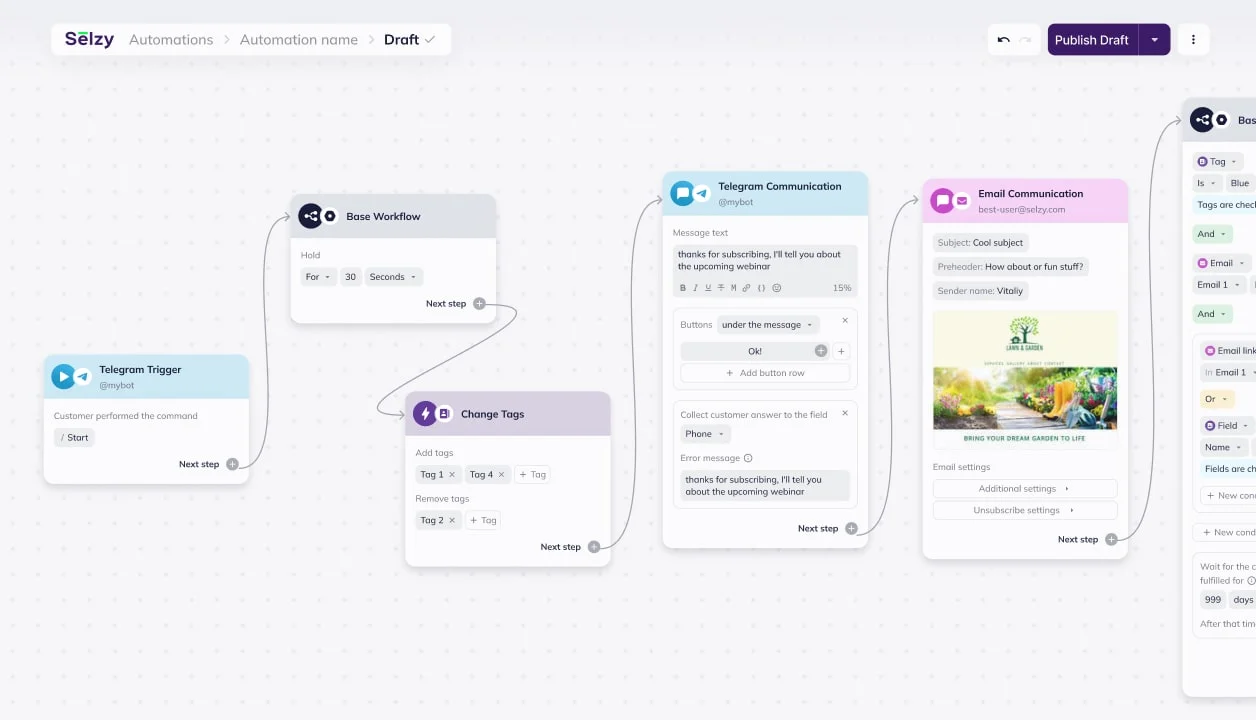Click the lightning icon on Change Tags block
The width and height of the screenshot is (1256, 720).
click(425, 413)
